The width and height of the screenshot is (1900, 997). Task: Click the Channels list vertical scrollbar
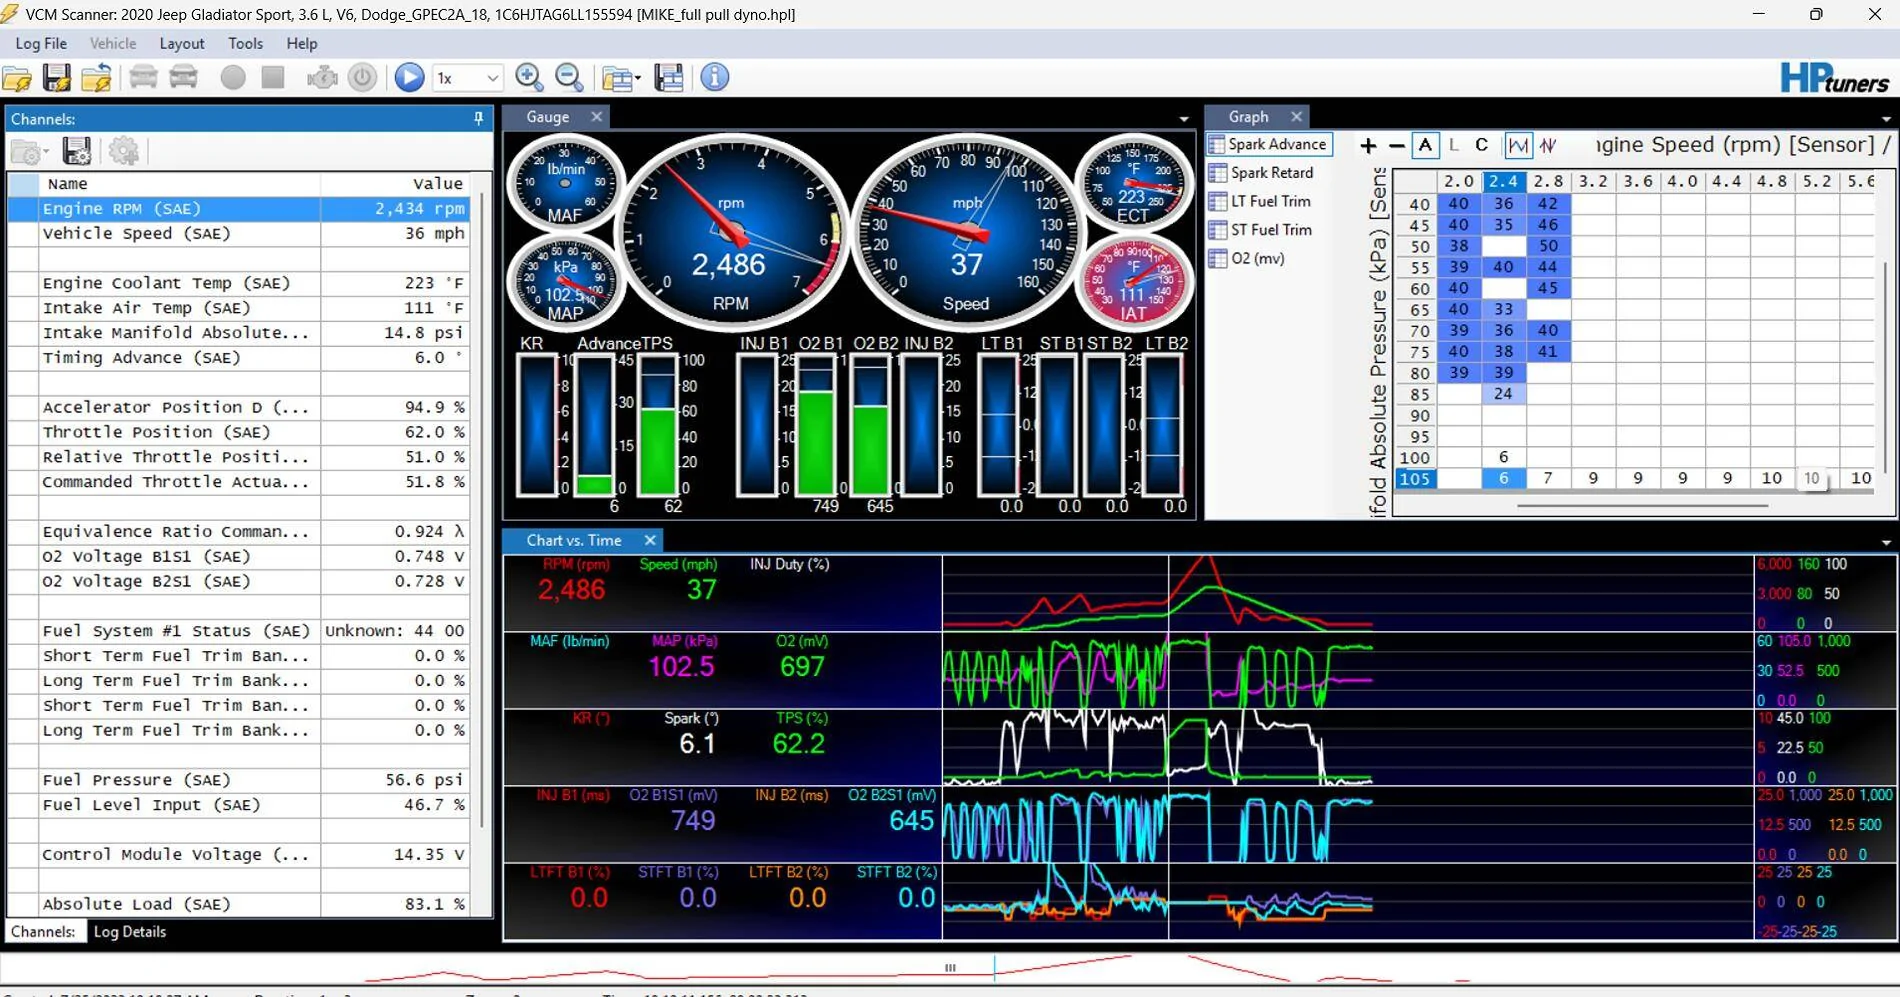483,510
